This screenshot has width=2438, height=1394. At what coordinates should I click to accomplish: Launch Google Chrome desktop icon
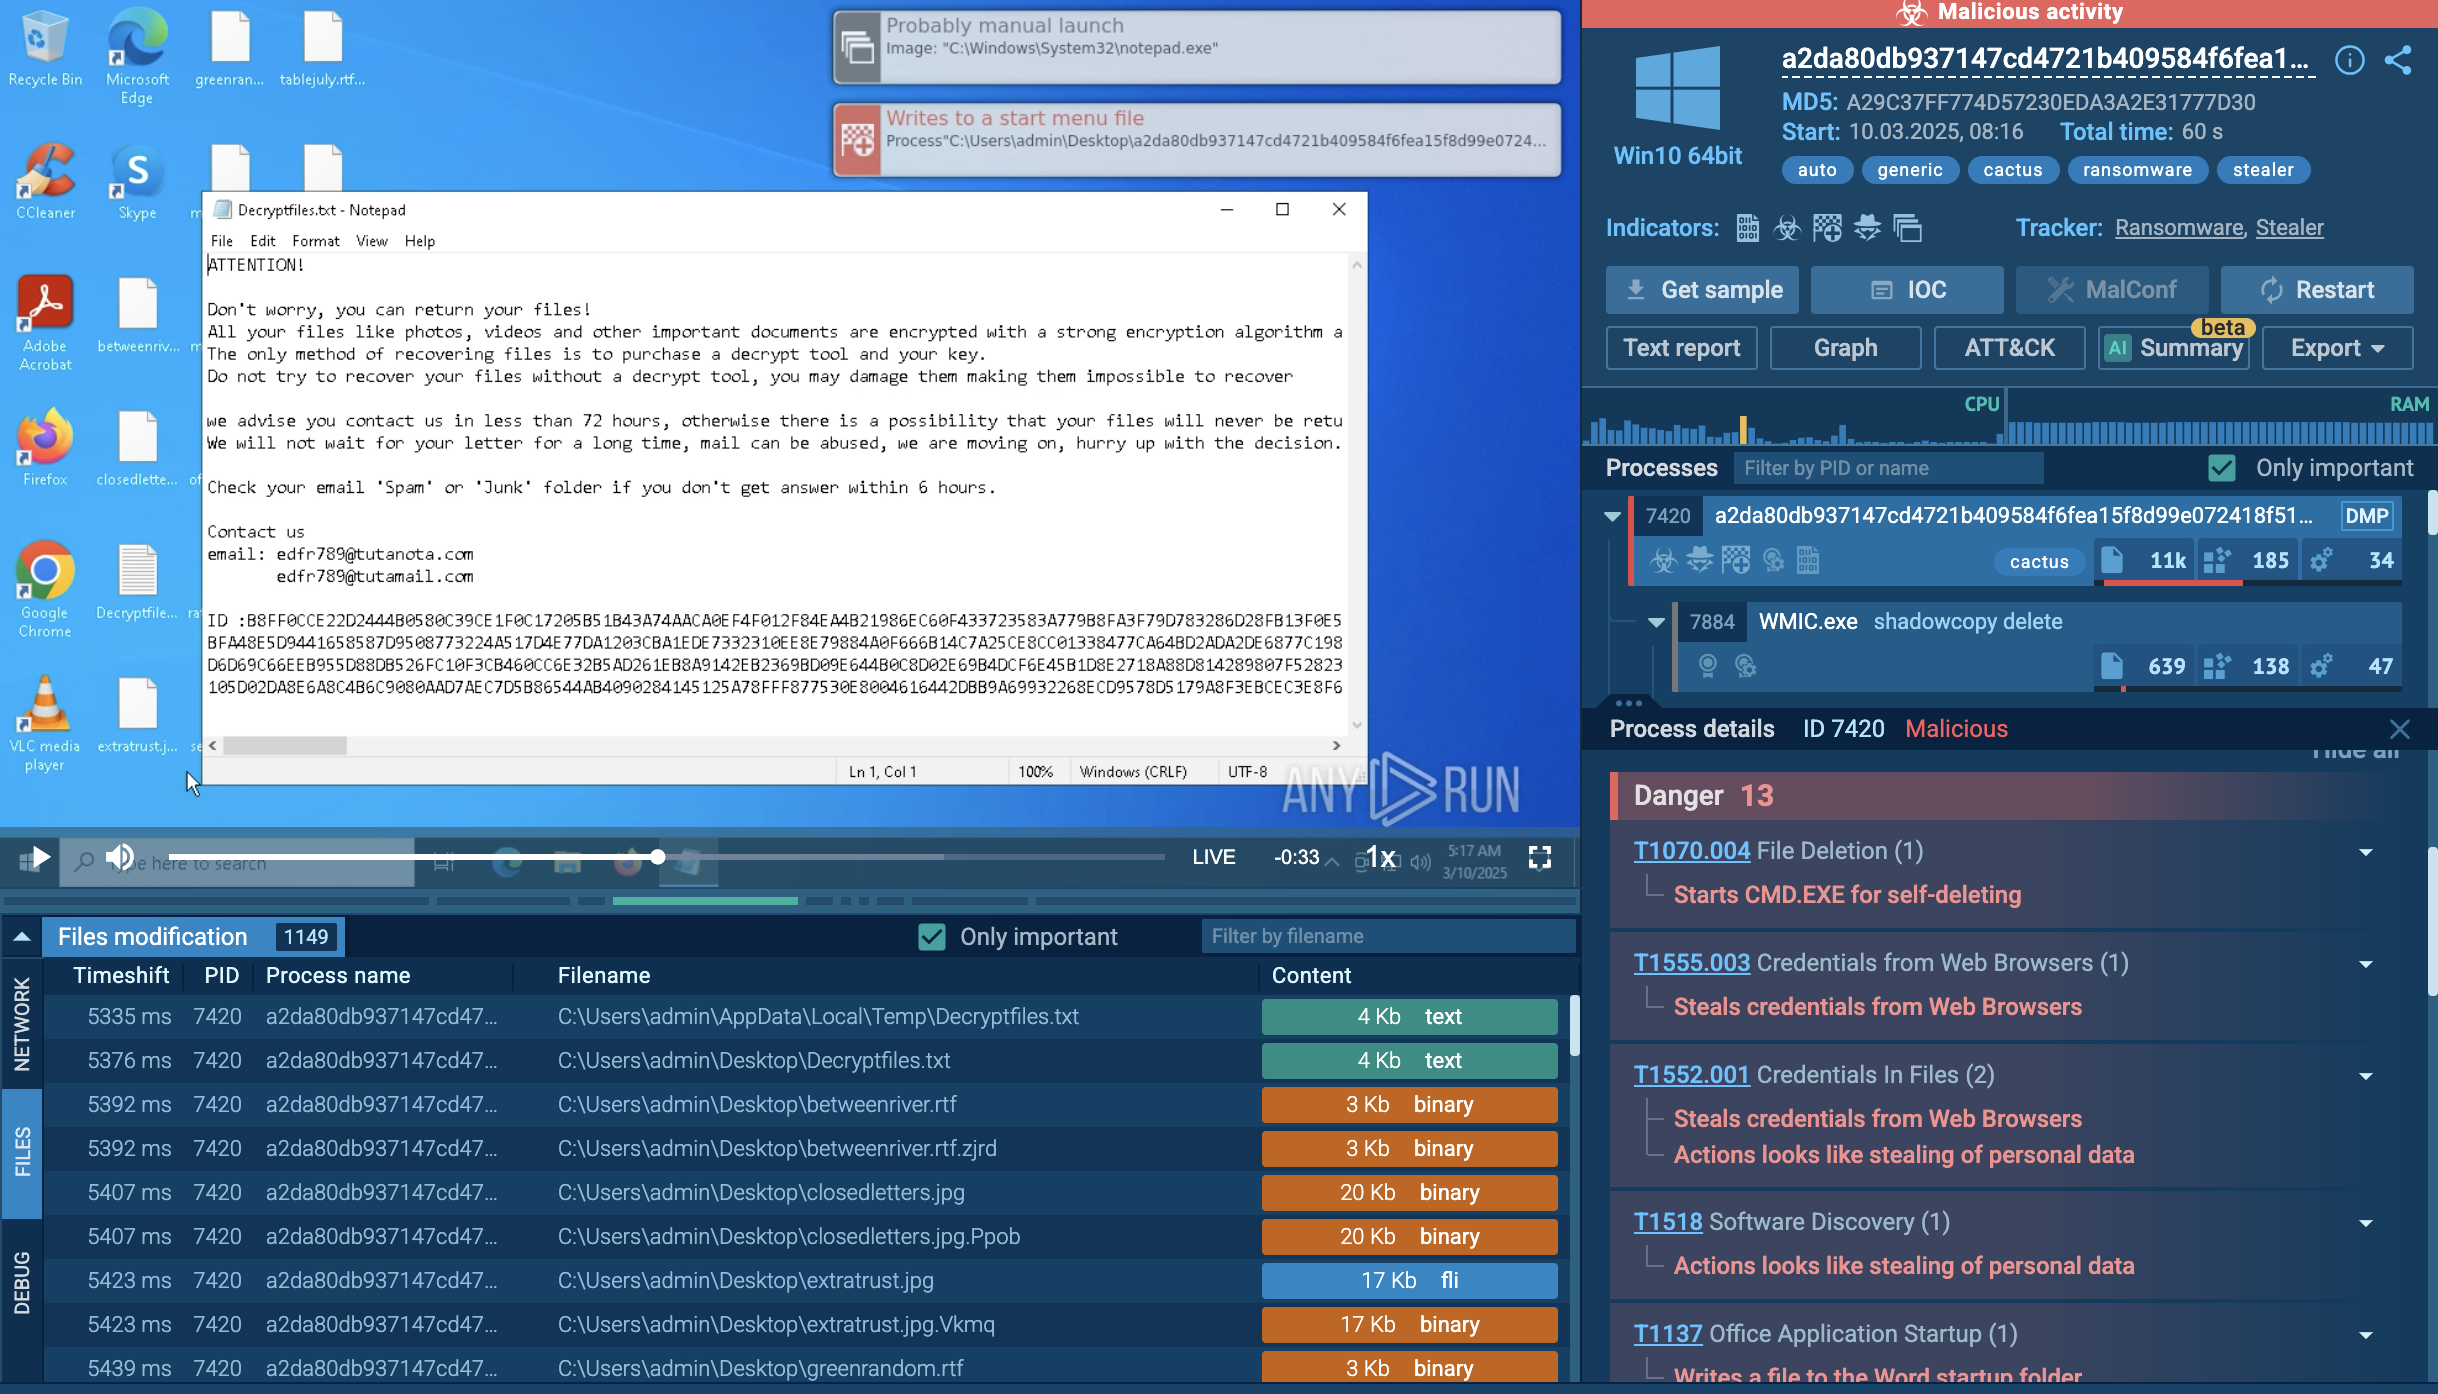tap(45, 589)
